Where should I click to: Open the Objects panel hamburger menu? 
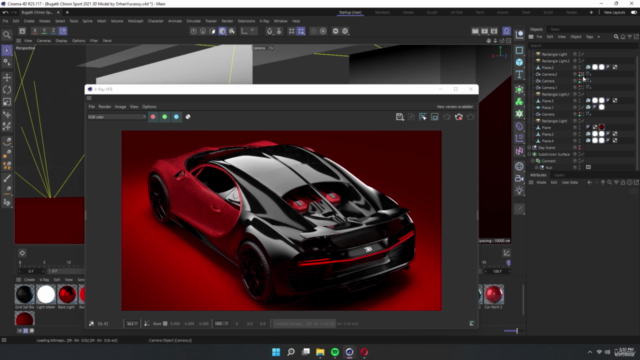531,37
